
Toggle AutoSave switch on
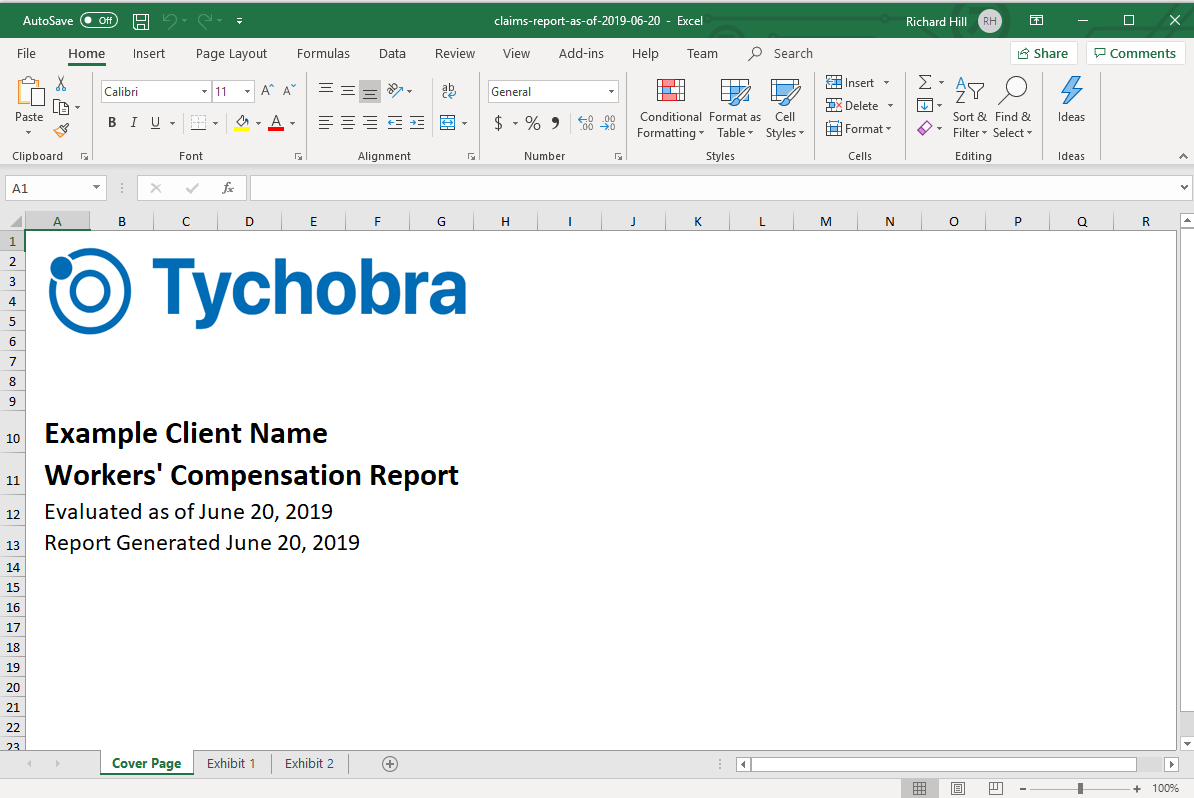[x=99, y=21]
